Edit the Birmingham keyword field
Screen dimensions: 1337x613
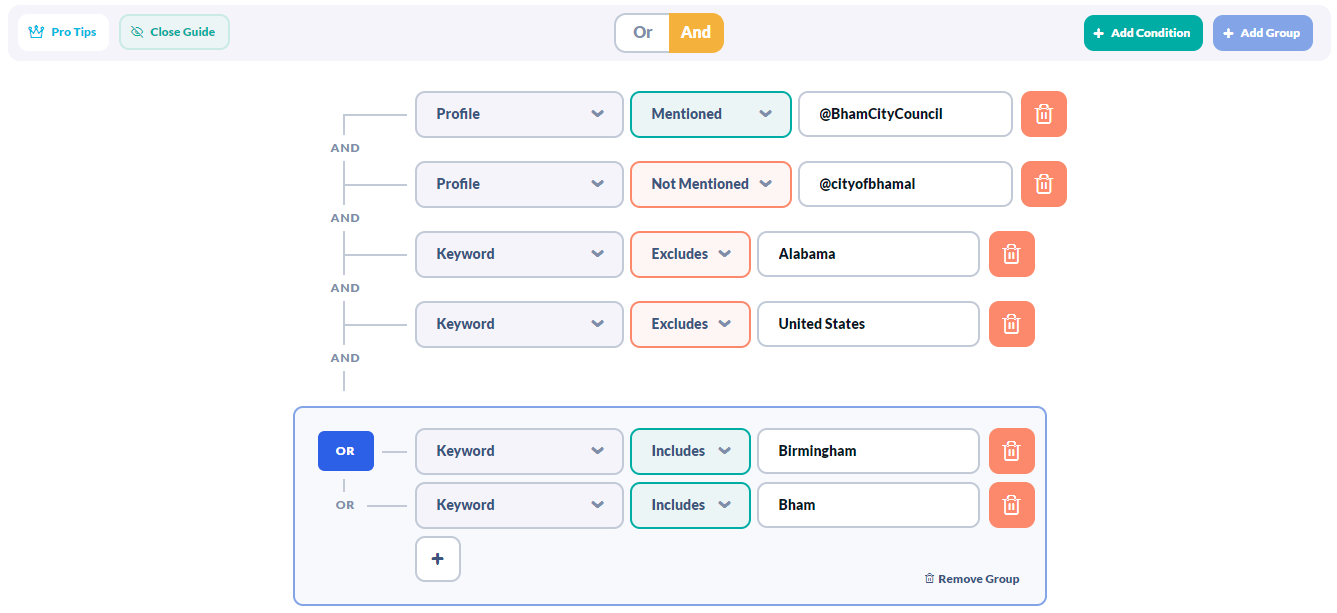click(x=868, y=451)
